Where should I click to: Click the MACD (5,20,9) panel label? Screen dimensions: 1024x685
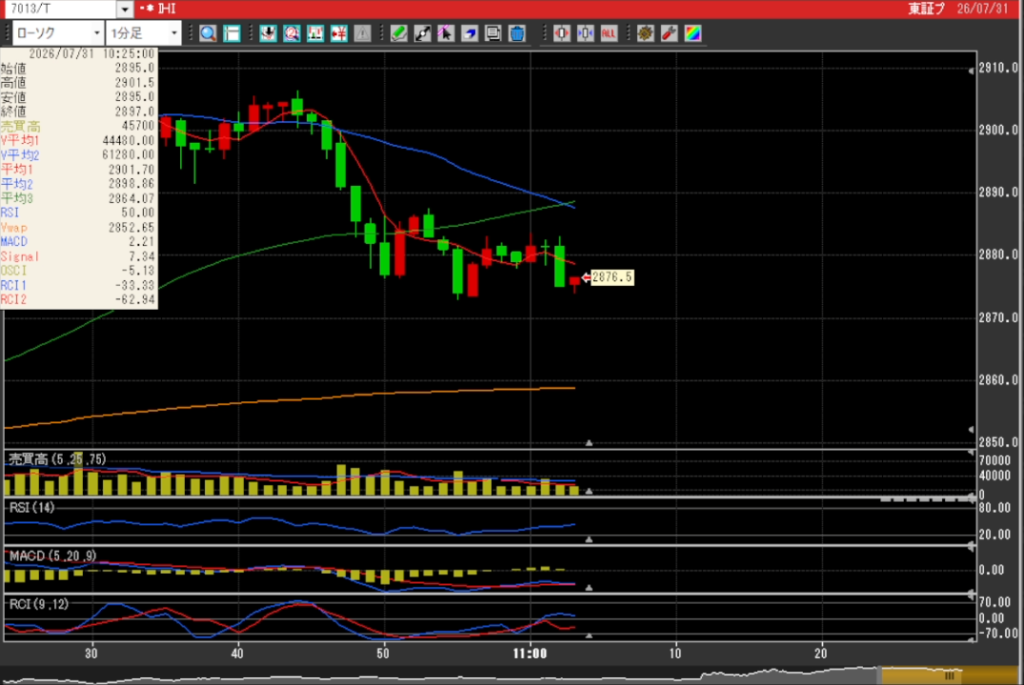tap(53, 556)
